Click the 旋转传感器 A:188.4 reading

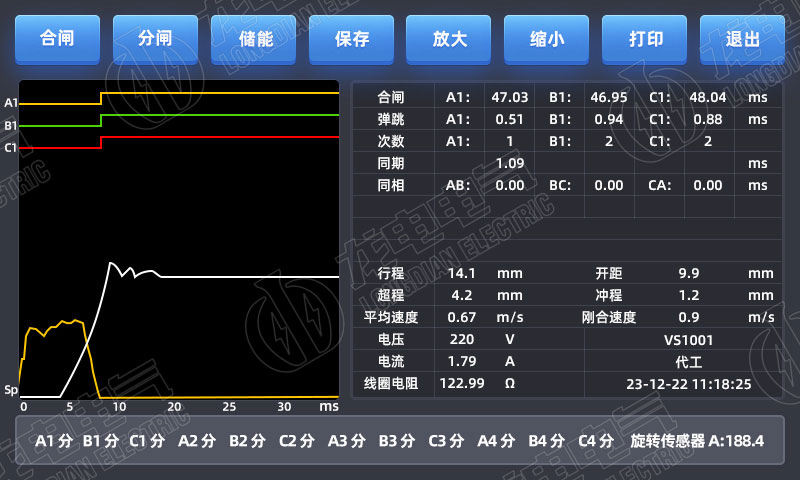(x=697, y=440)
